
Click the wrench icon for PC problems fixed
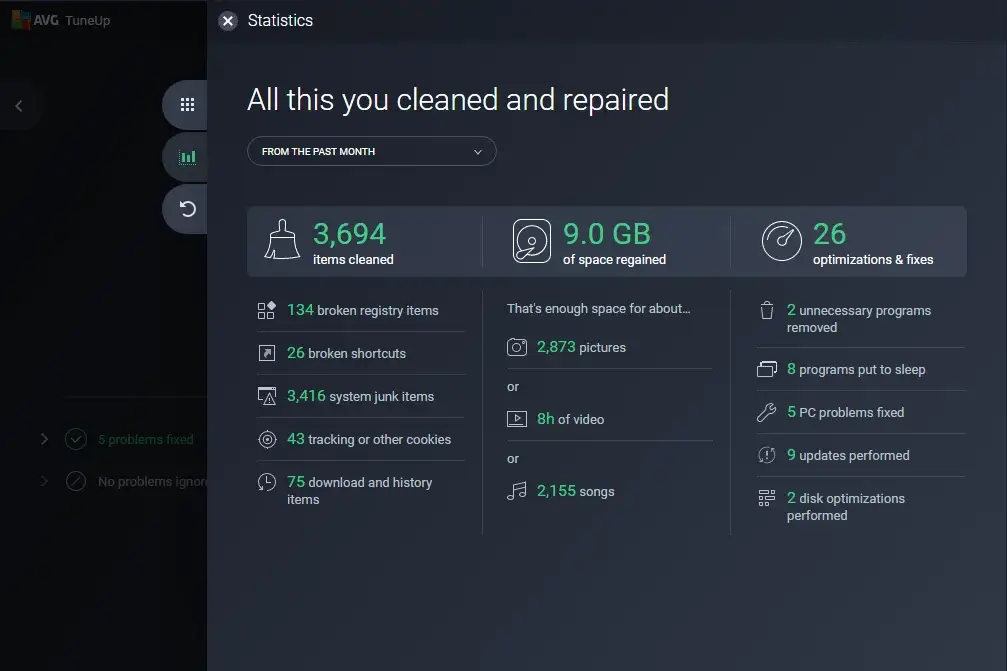(x=767, y=412)
